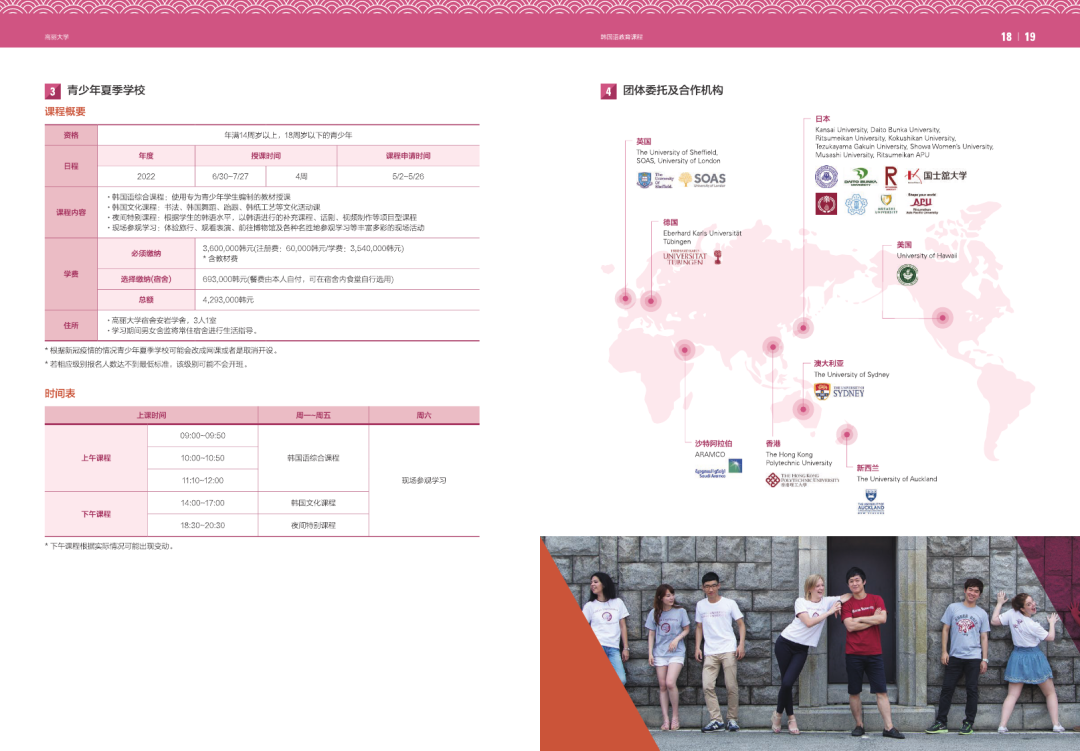
Task: Click the 现场参观学习 Saturday cell
Action: click(x=424, y=480)
